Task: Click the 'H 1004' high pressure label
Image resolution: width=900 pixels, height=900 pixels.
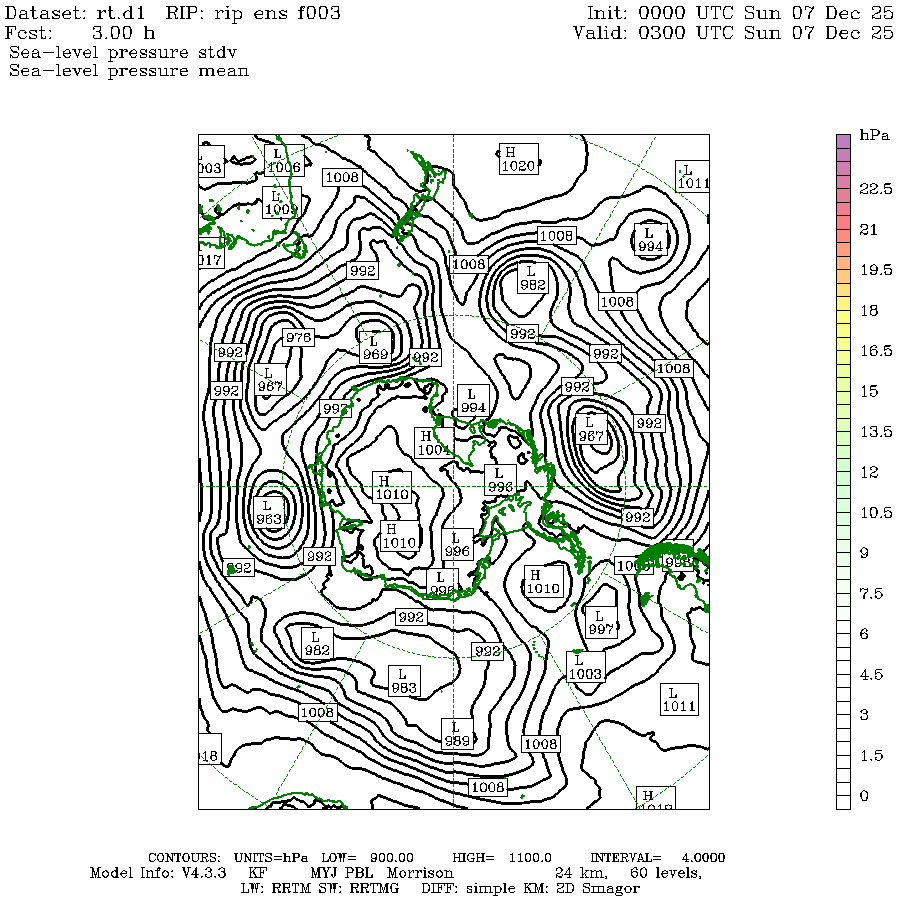Action: 434,443
